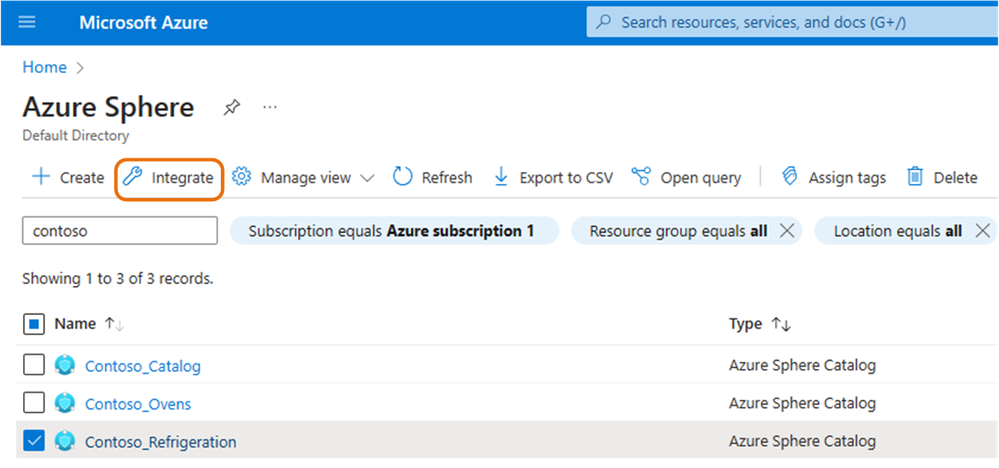The height and width of the screenshot is (468, 999).
Task: Sort by Name column header
Action: click(x=75, y=324)
